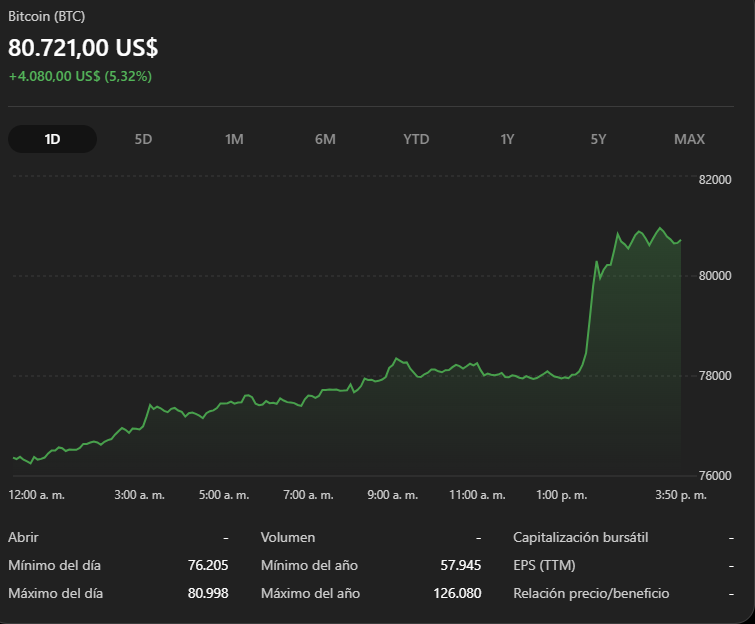
Task: Click the 5:00 a. m. time label
Action: [x=224, y=495]
